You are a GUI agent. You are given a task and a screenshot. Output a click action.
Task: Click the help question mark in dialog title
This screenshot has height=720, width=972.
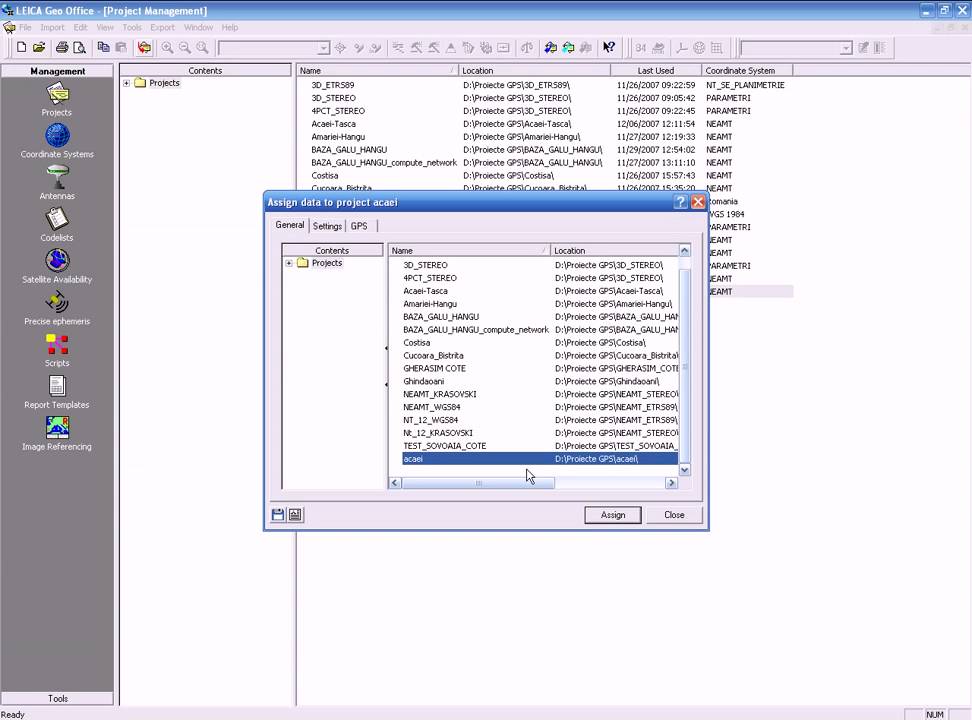pos(681,202)
